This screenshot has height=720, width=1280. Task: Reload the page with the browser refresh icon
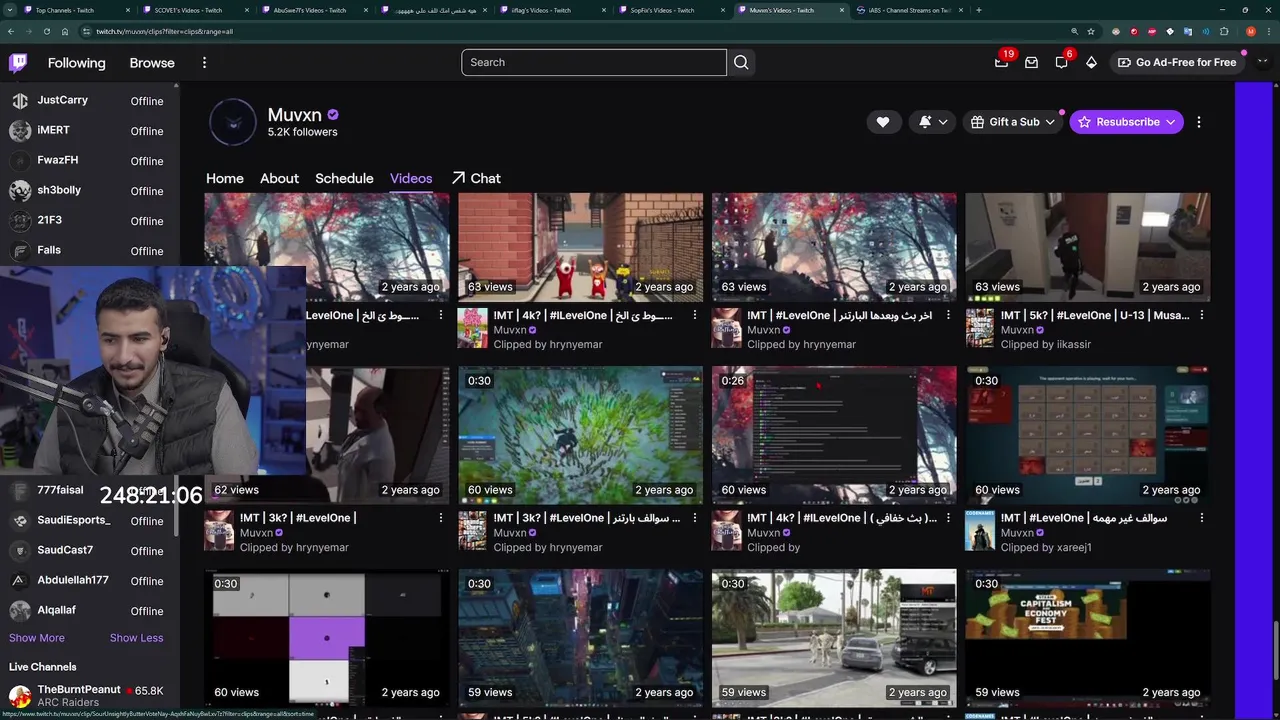point(46,31)
